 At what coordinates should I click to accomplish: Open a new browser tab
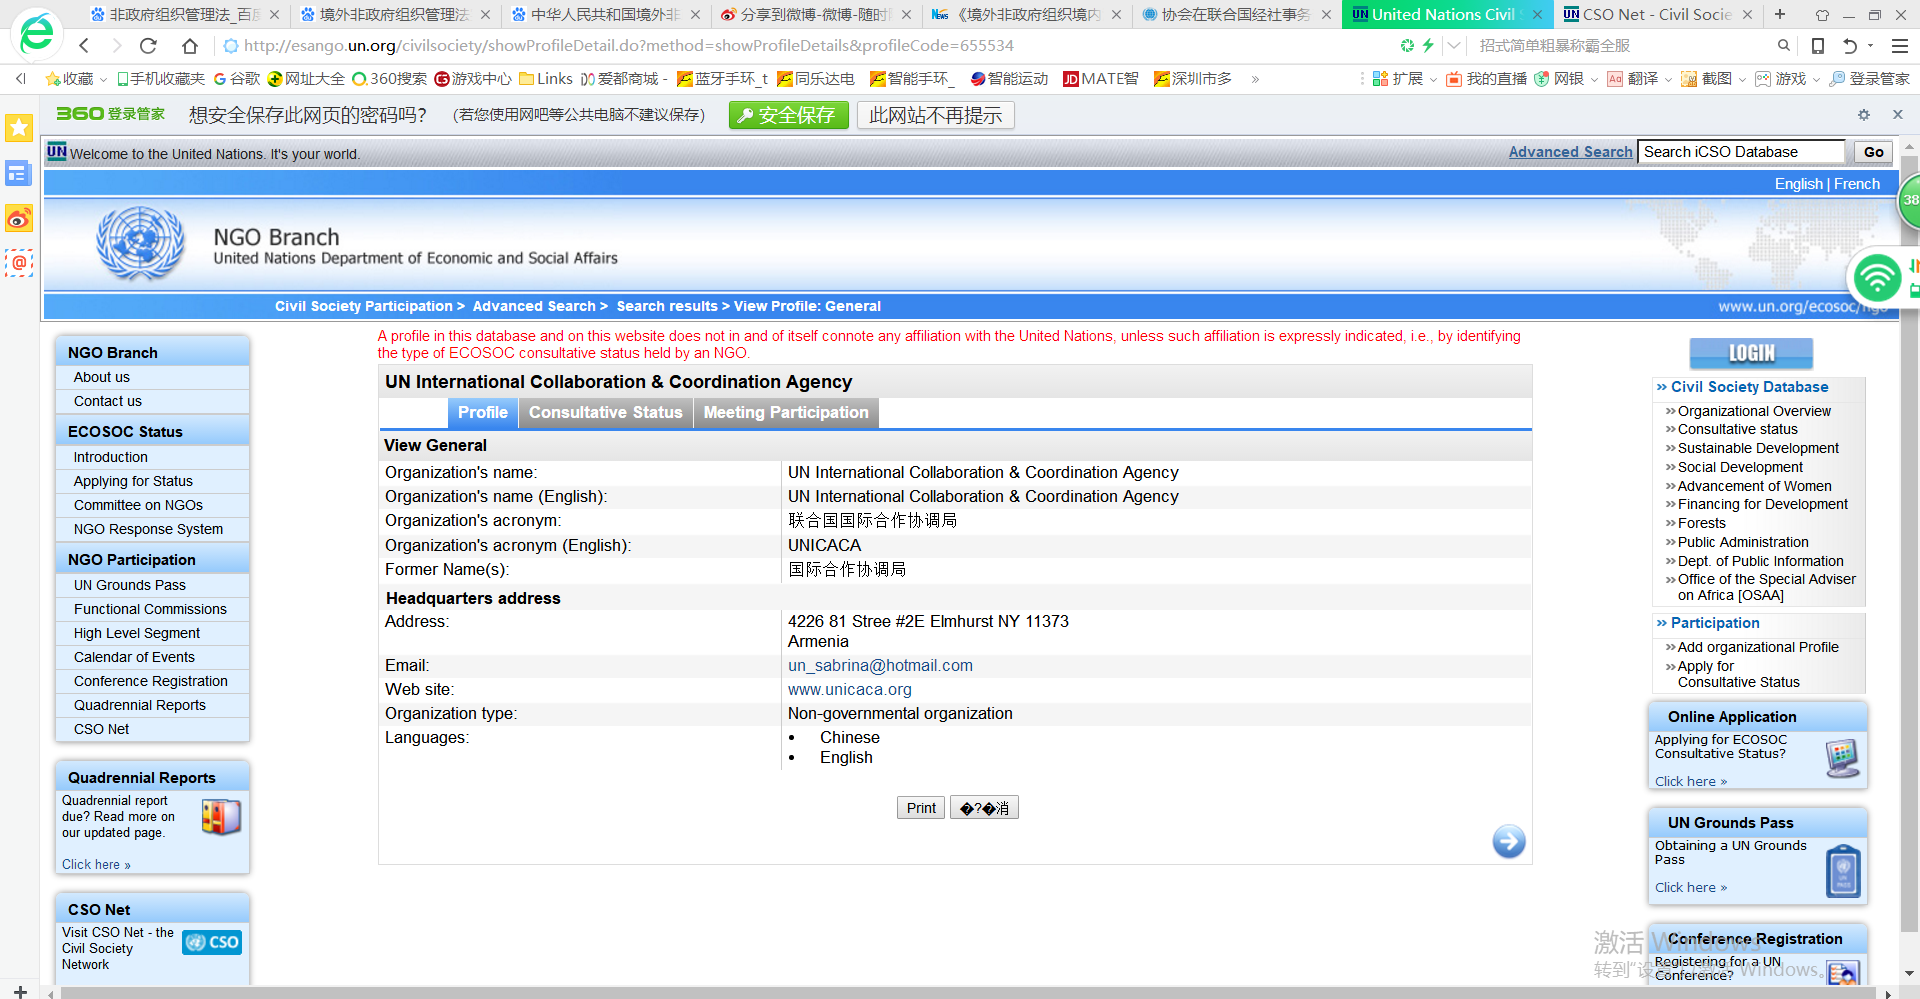(x=1780, y=14)
